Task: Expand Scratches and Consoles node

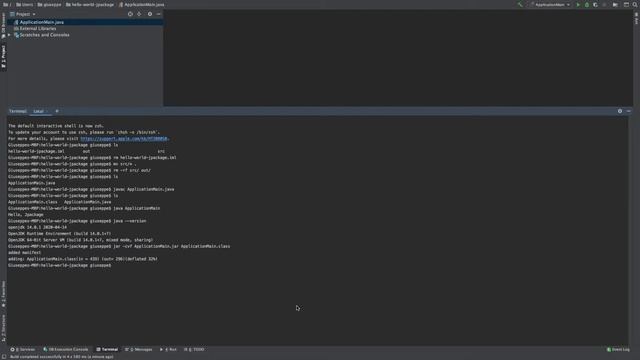Action: pos(9,35)
